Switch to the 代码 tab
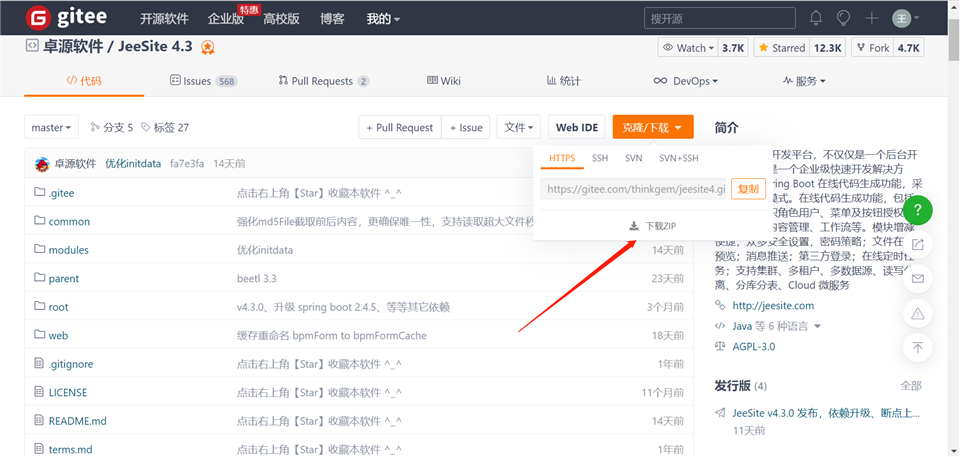This screenshot has width=960, height=457. tap(84, 81)
